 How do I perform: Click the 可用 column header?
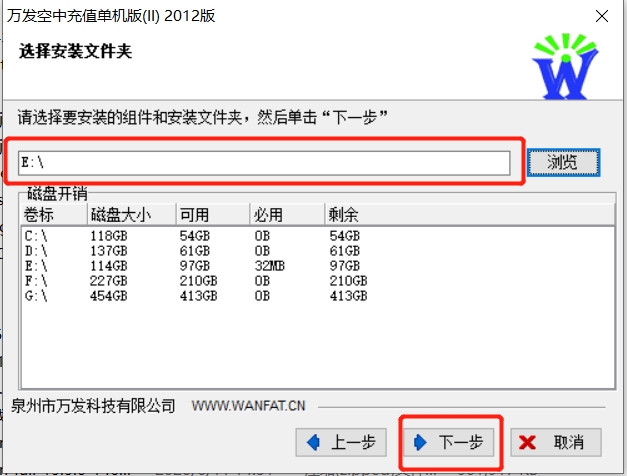[x=213, y=215]
